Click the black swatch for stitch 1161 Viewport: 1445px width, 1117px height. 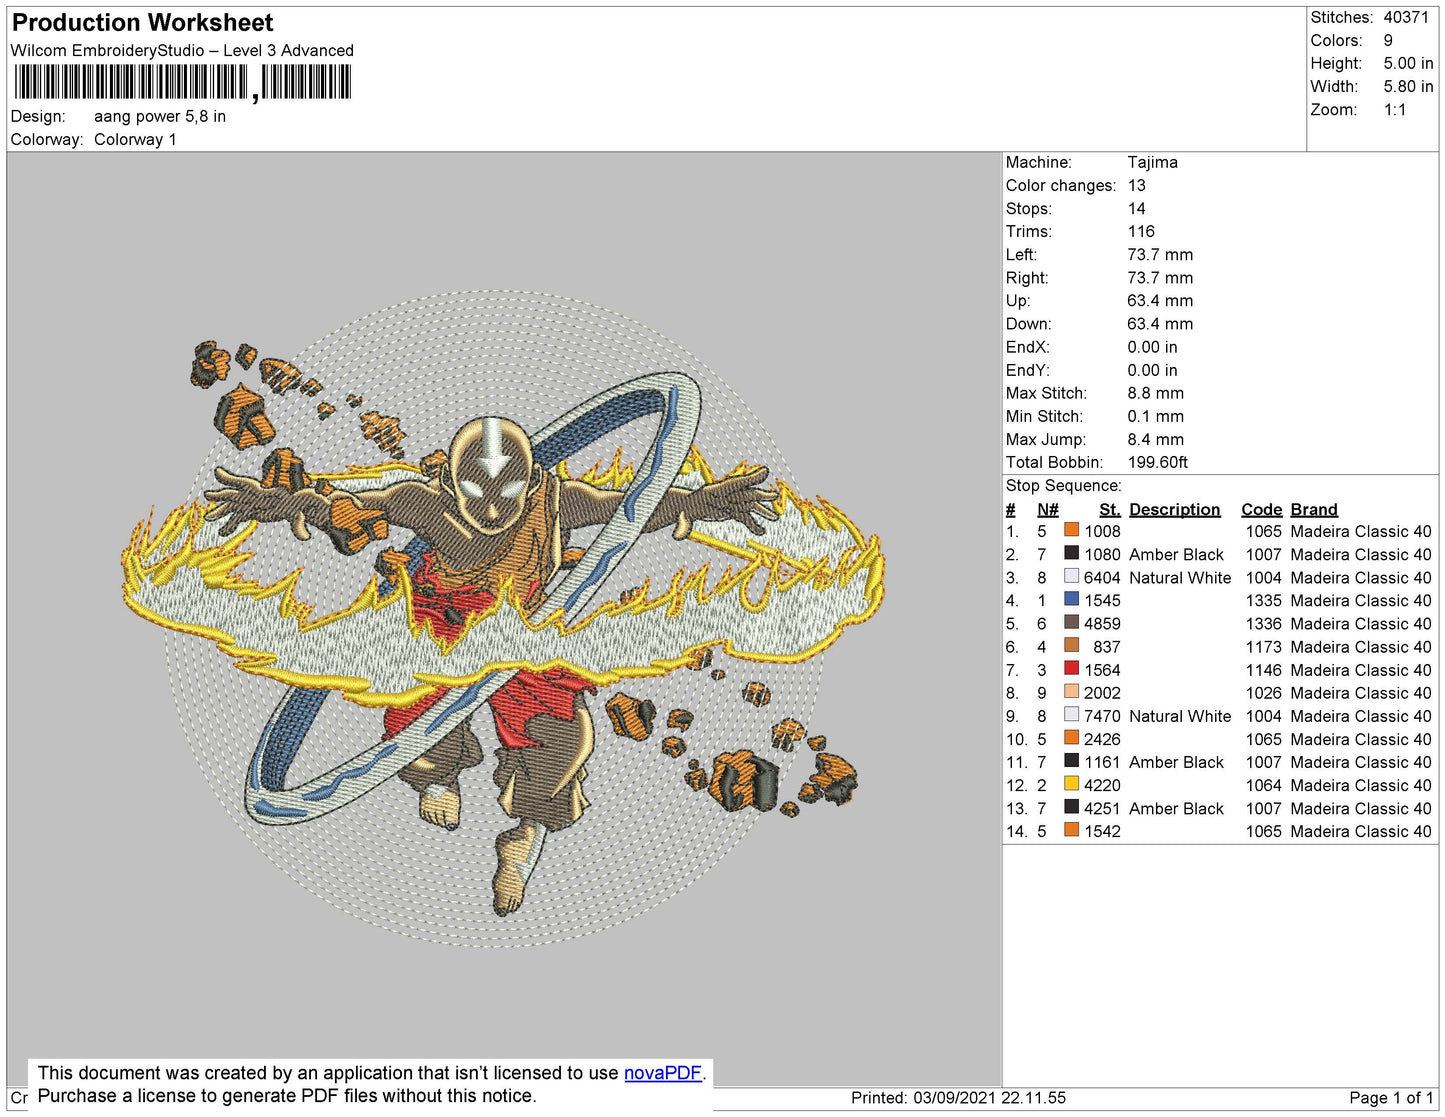point(1071,761)
